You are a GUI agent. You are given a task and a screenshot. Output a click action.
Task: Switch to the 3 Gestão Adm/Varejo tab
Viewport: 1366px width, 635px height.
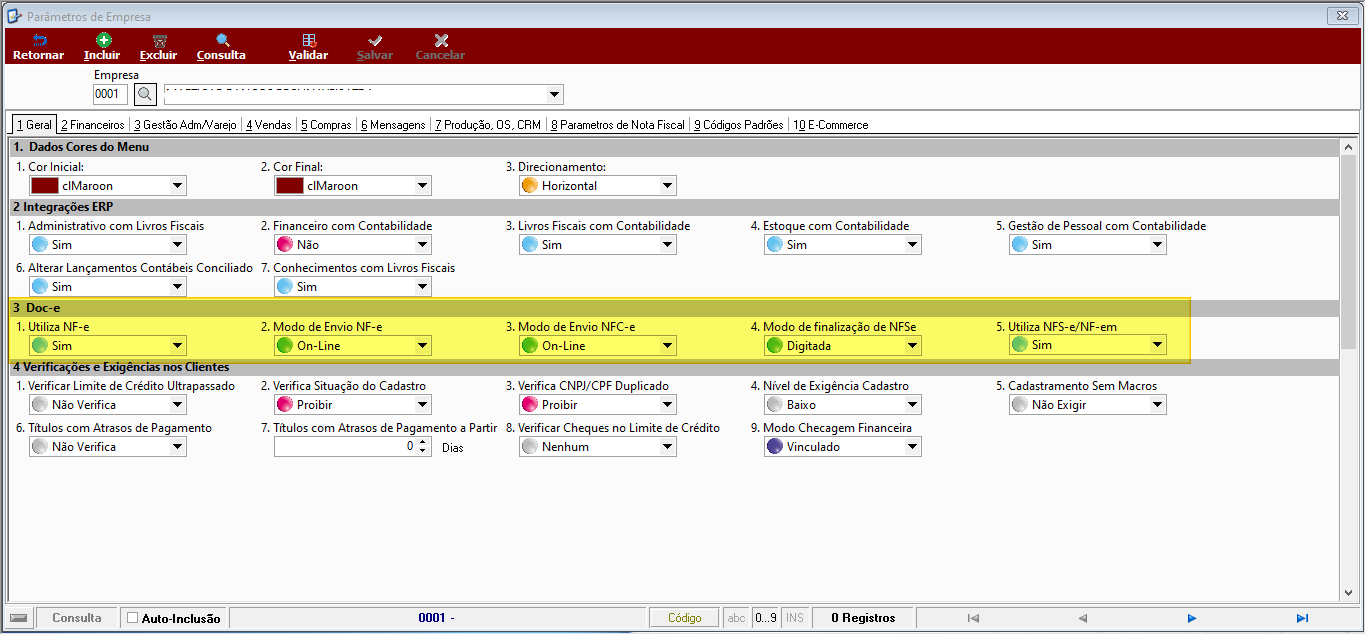(x=186, y=125)
